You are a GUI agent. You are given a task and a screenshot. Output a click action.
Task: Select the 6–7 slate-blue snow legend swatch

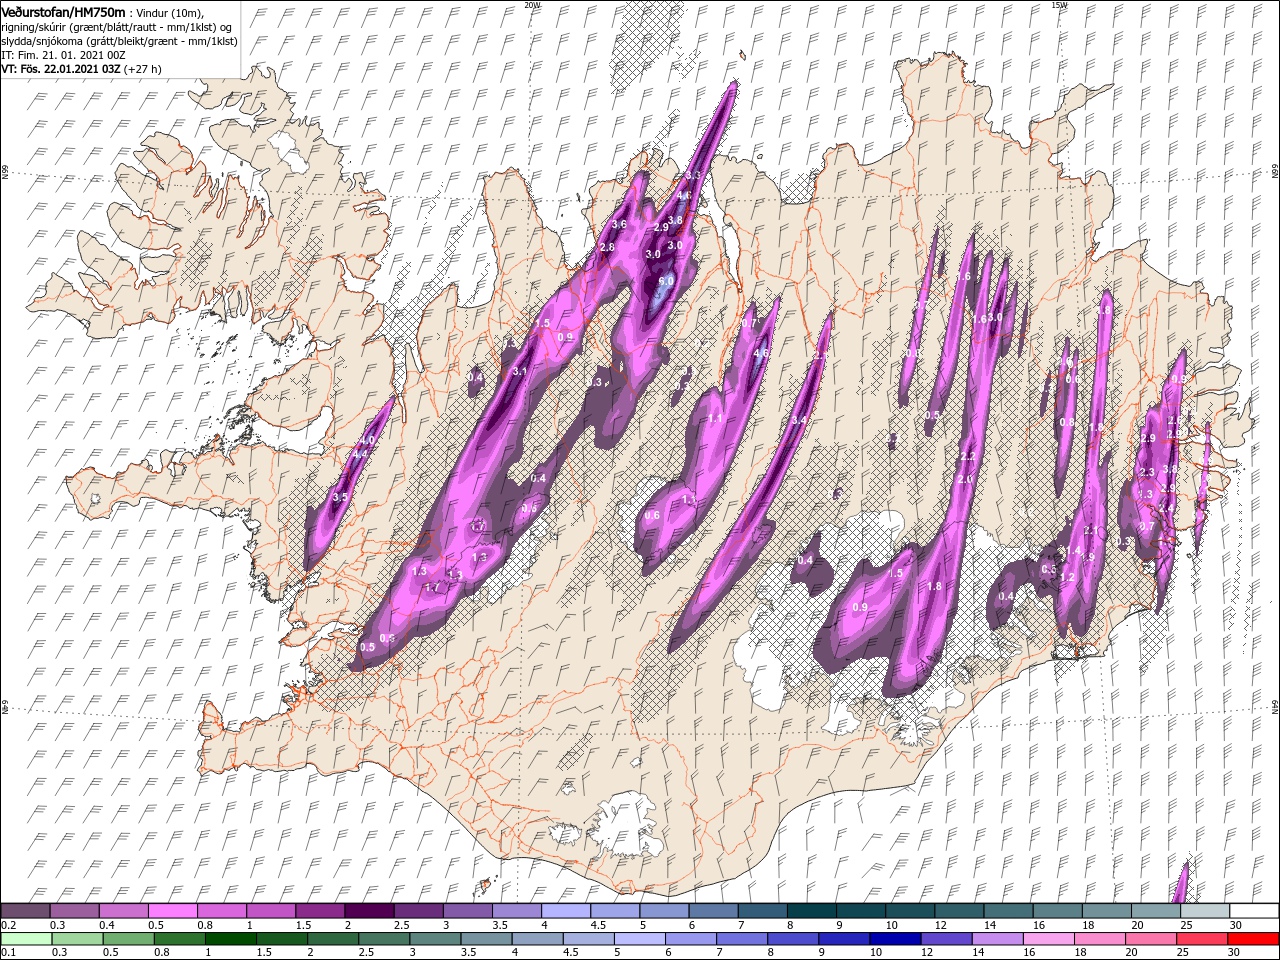click(x=713, y=911)
